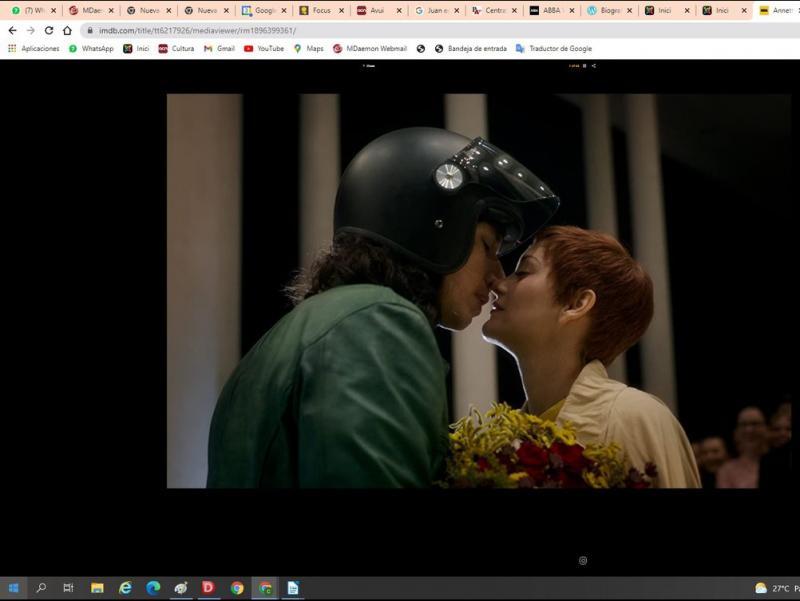
Task: Open the unlabeled globe bookmark after MDaemon Webmail
Action: point(421,48)
